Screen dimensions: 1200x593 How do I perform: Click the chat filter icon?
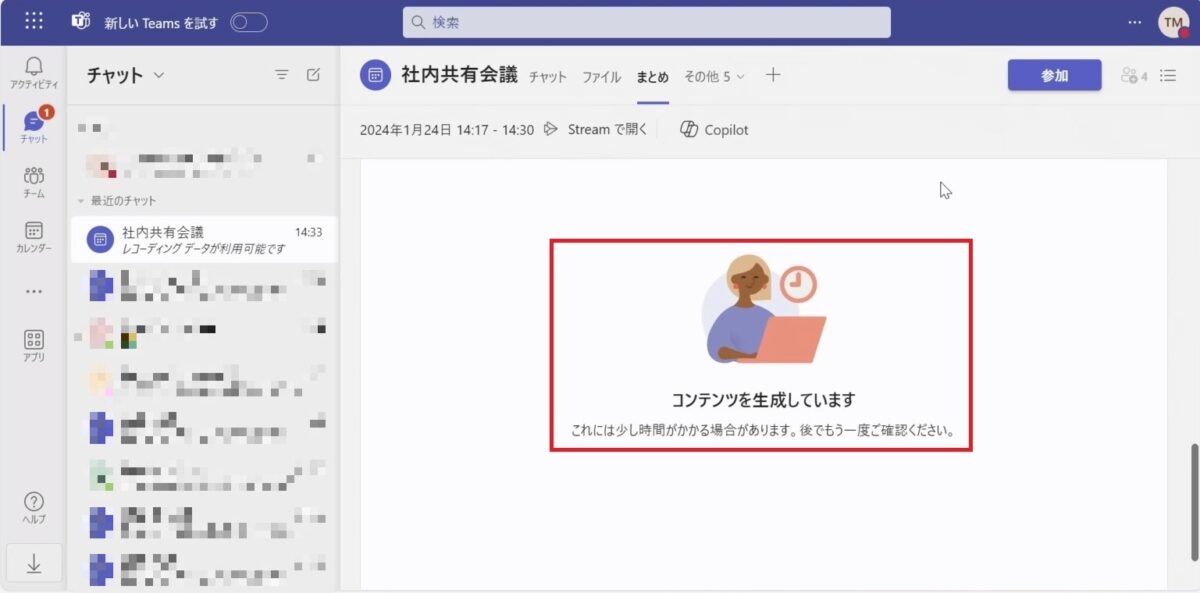pyautogui.click(x=281, y=74)
